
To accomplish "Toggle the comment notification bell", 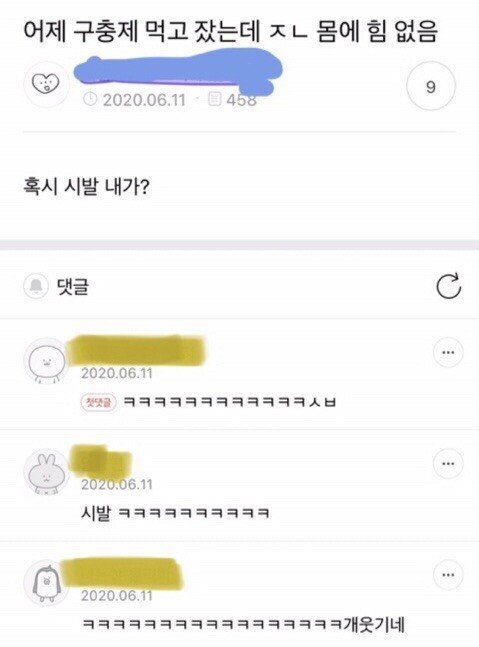I will (x=36, y=286).
